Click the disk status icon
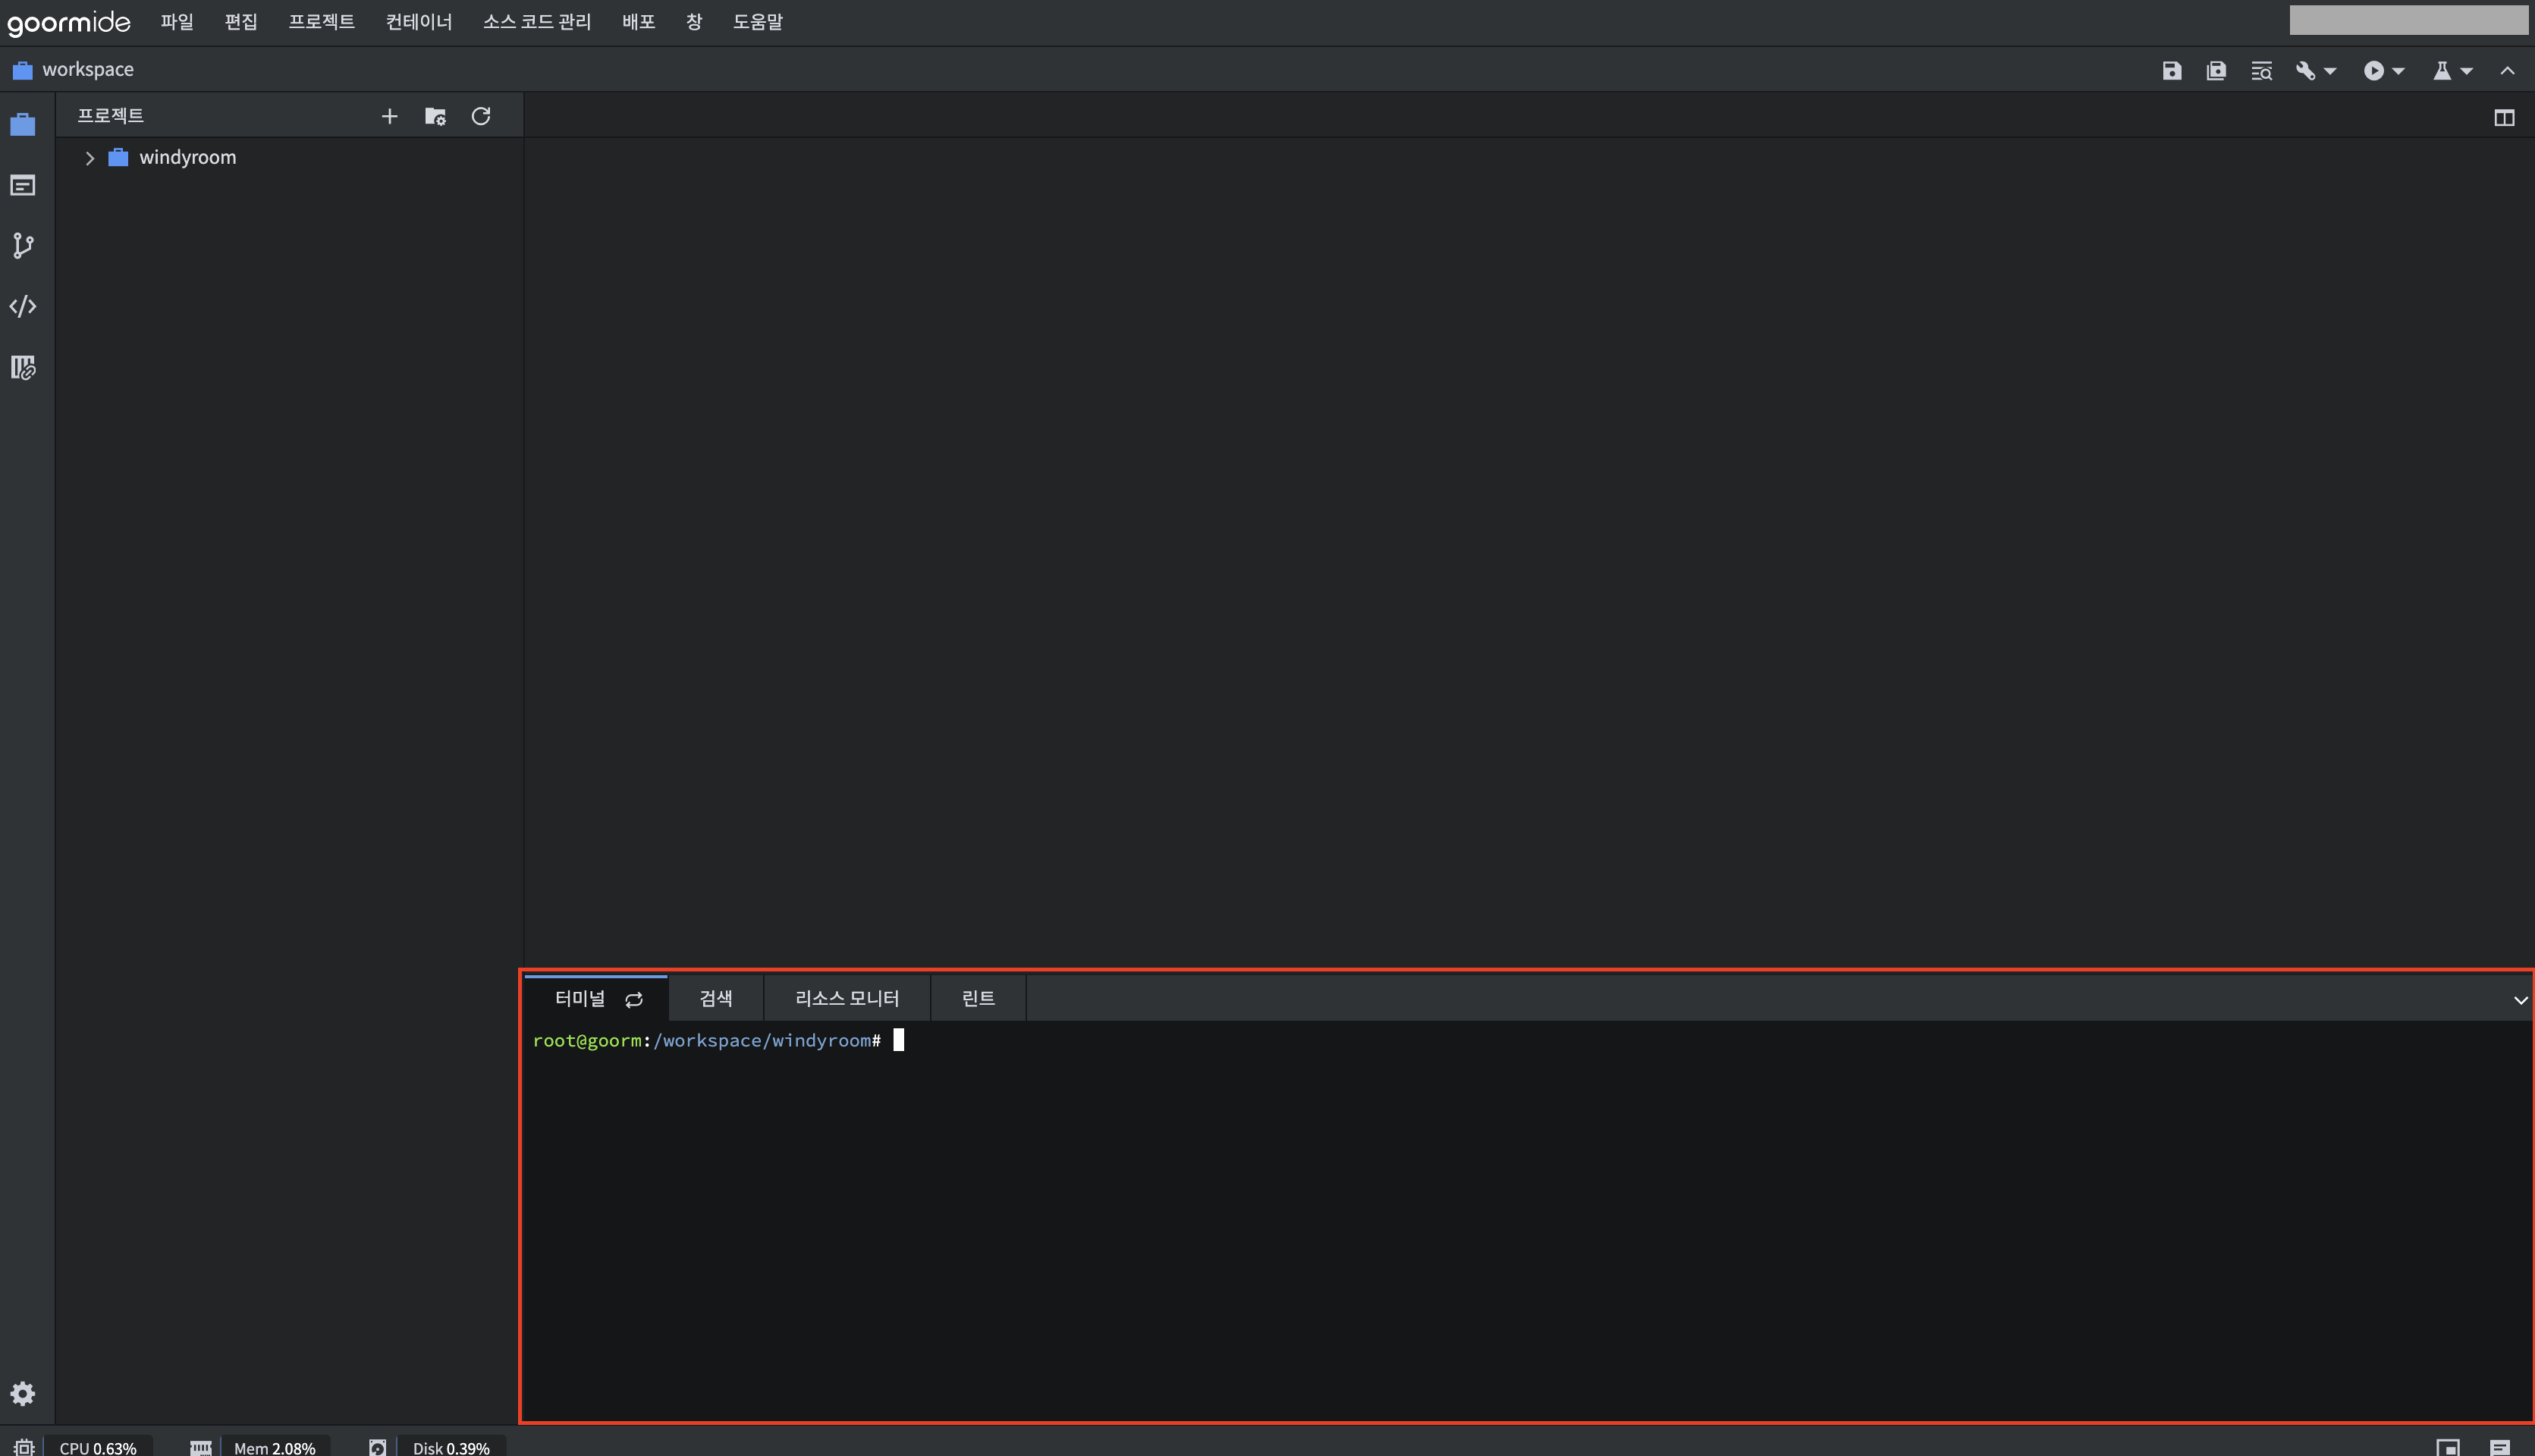This screenshot has height=1456, width=2535. pyautogui.click(x=377, y=1447)
